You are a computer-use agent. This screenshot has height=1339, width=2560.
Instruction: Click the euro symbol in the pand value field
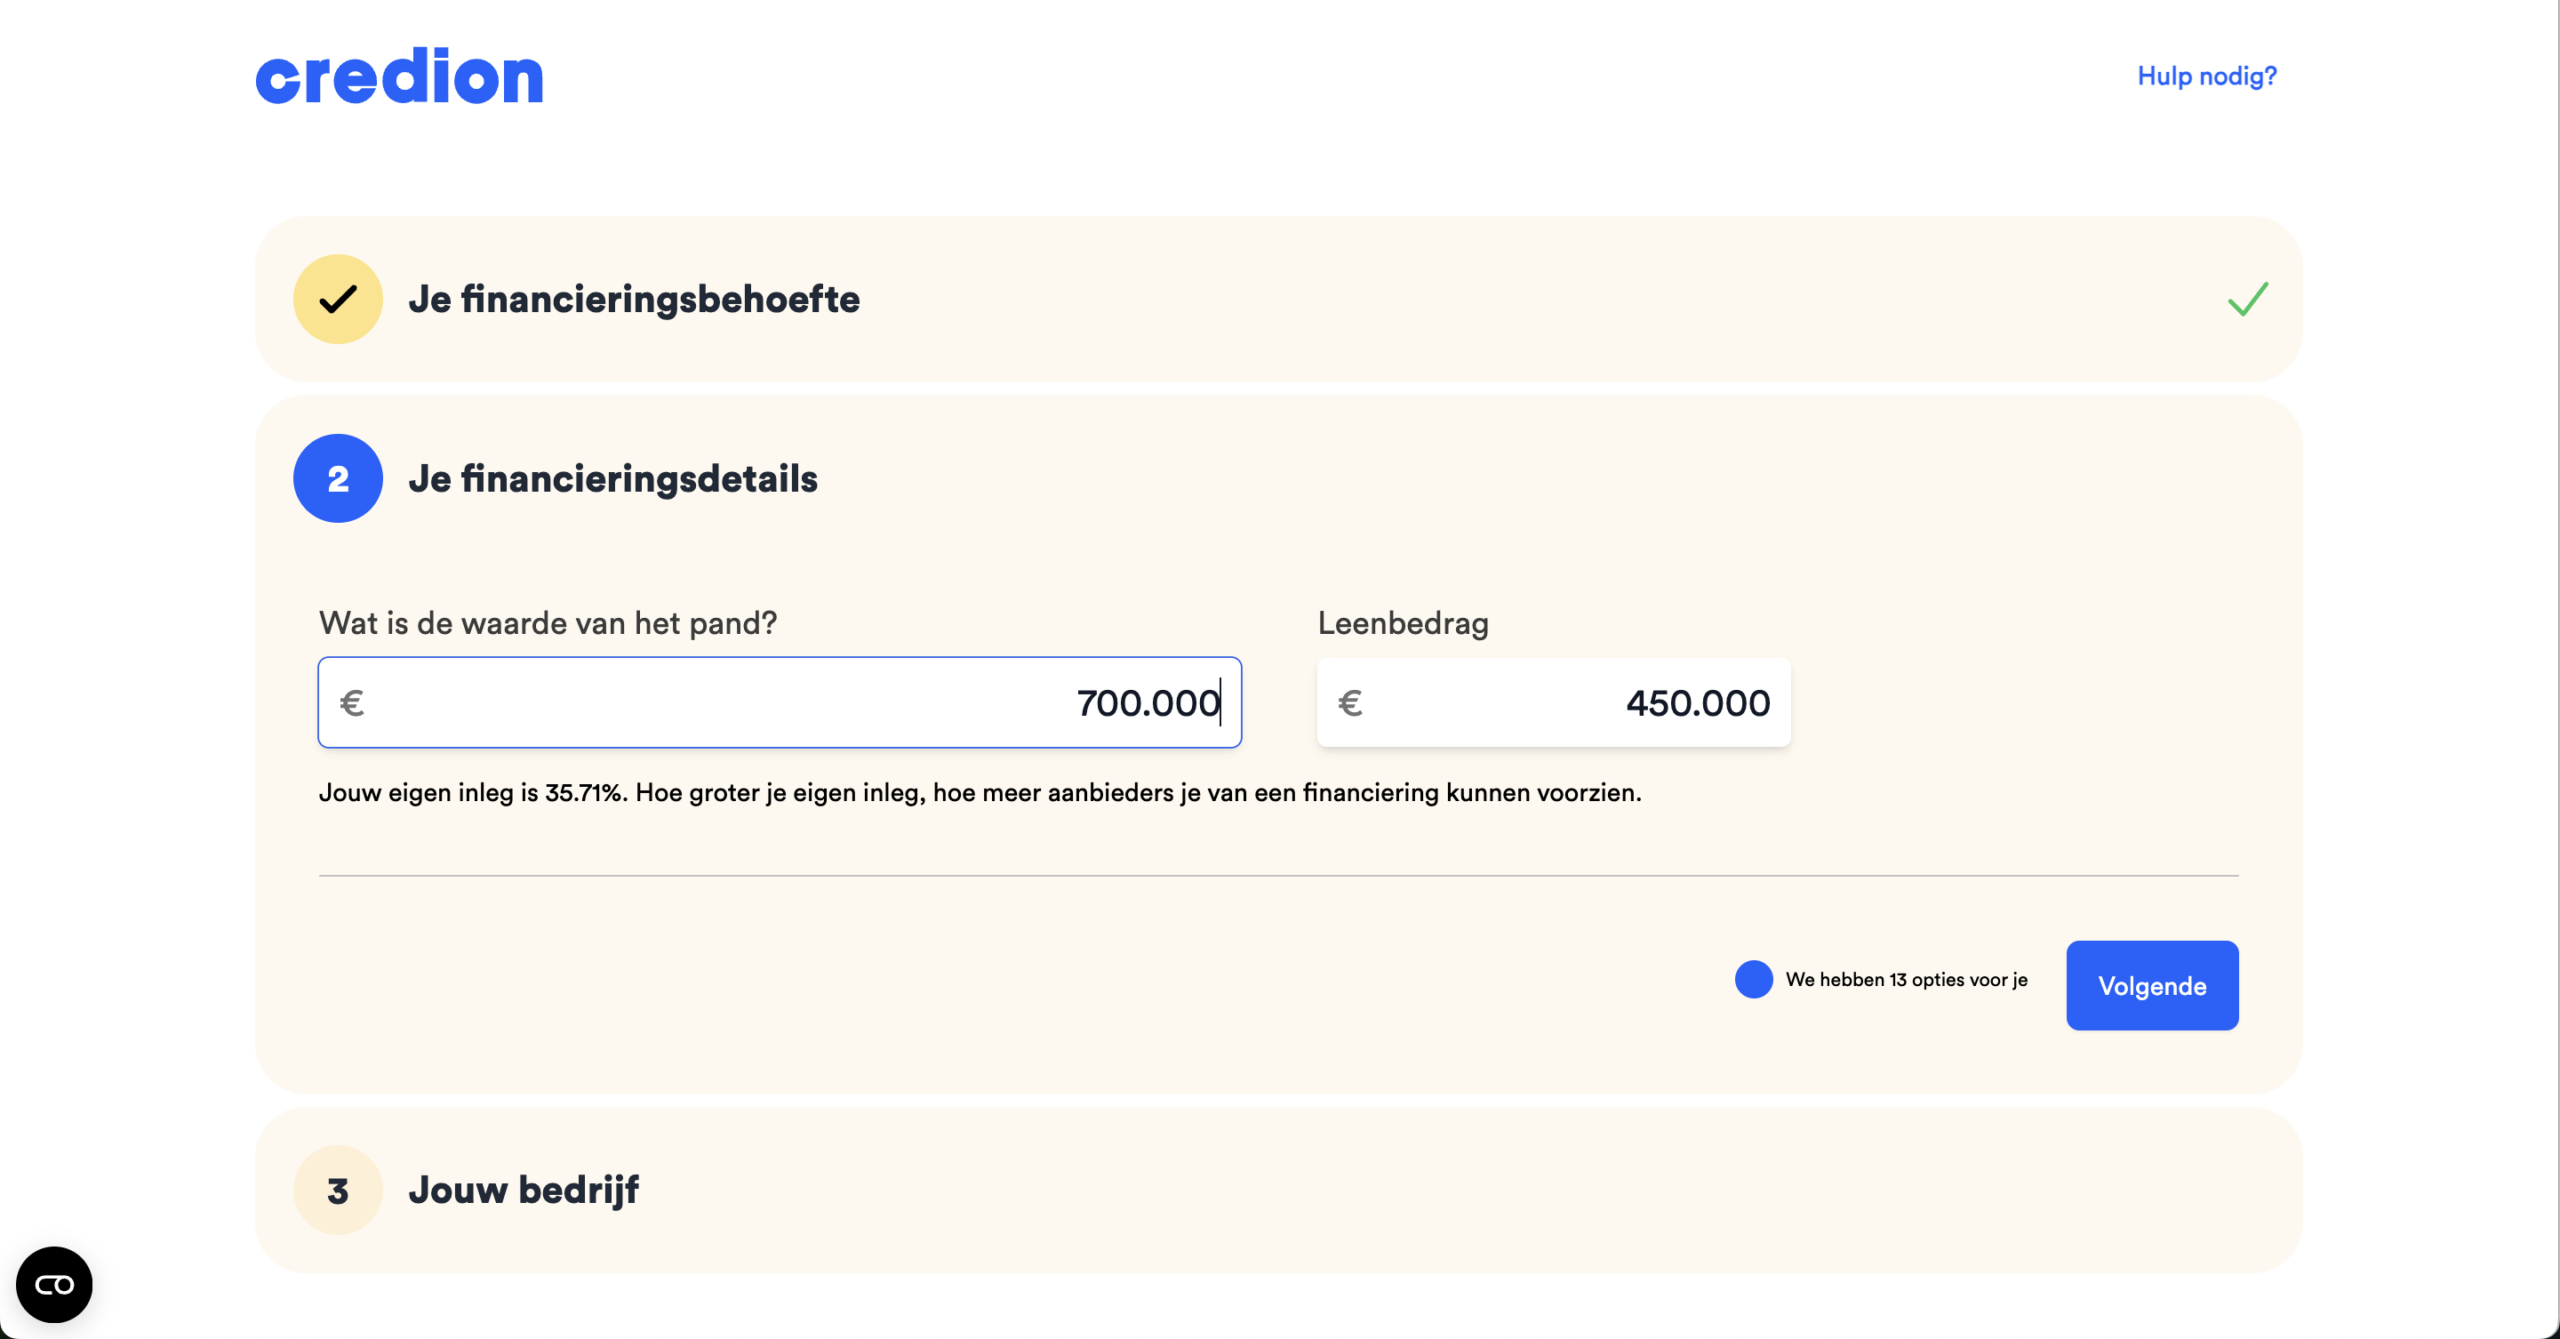pyautogui.click(x=352, y=702)
